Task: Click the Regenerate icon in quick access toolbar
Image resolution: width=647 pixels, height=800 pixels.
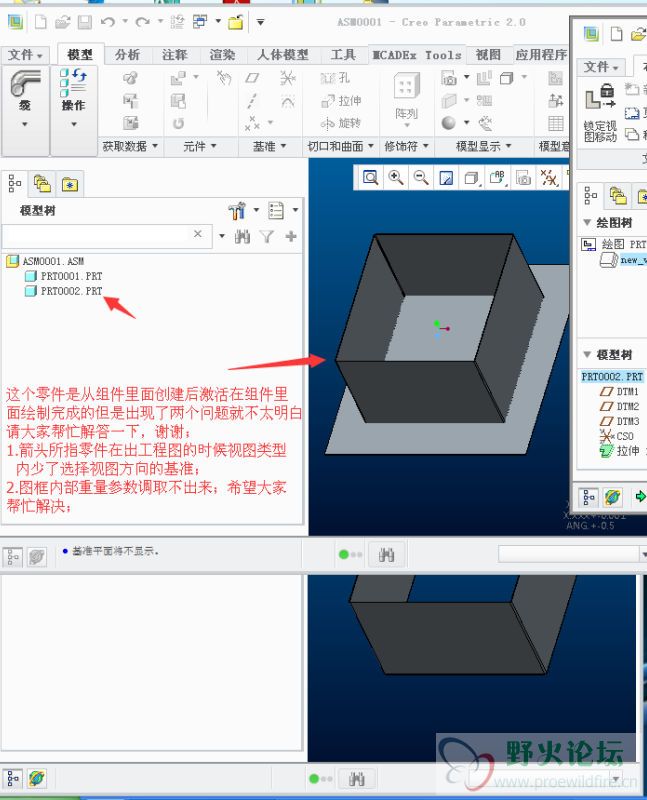Action: (x=177, y=22)
